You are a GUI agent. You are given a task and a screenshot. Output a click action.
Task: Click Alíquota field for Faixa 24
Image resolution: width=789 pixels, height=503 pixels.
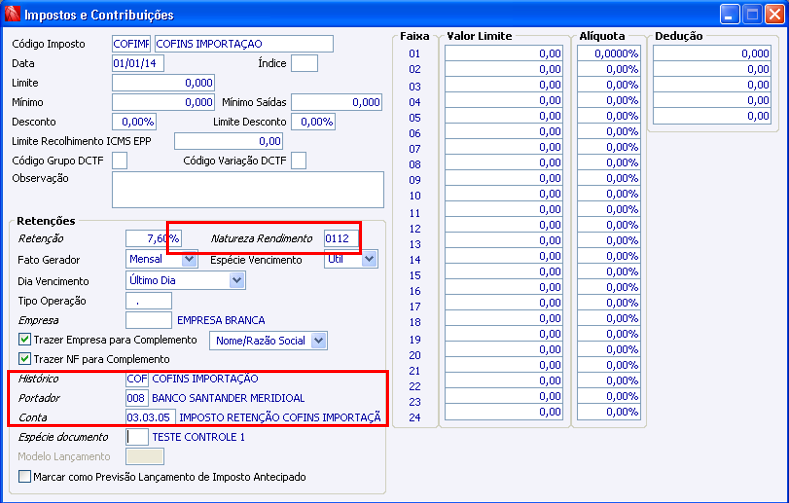pos(609,412)
